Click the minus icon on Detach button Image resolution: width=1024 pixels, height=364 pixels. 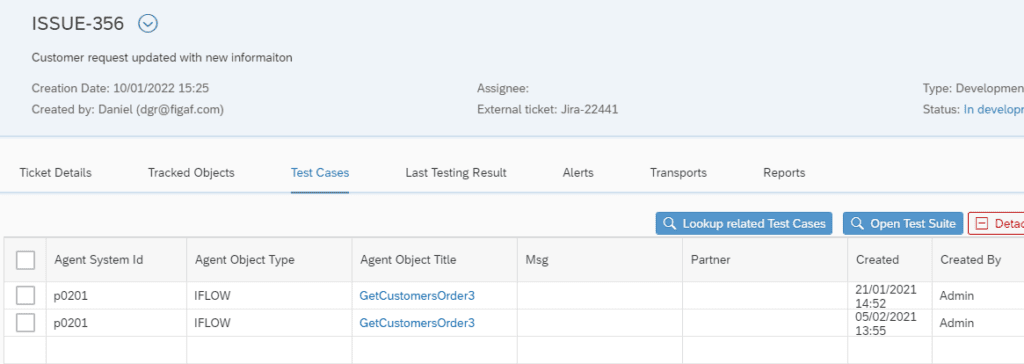click(x=982, y=223)
